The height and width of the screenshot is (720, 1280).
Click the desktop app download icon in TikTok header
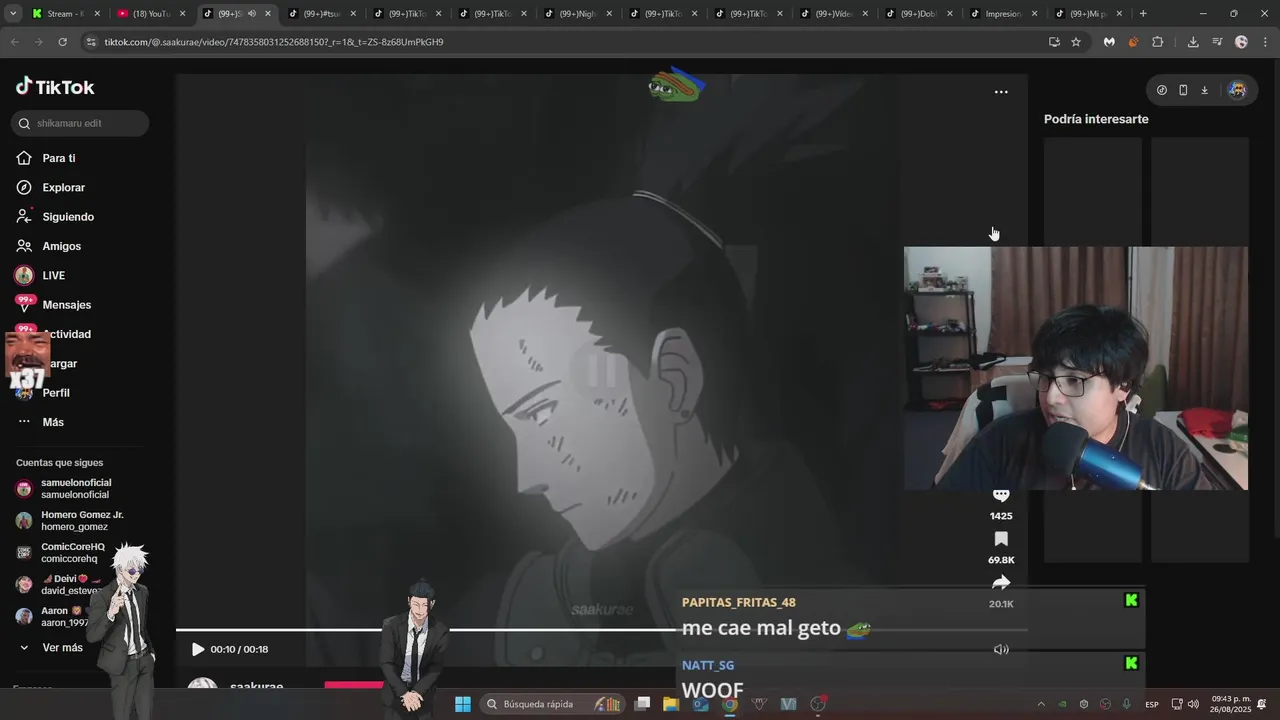pos(1204,90)
